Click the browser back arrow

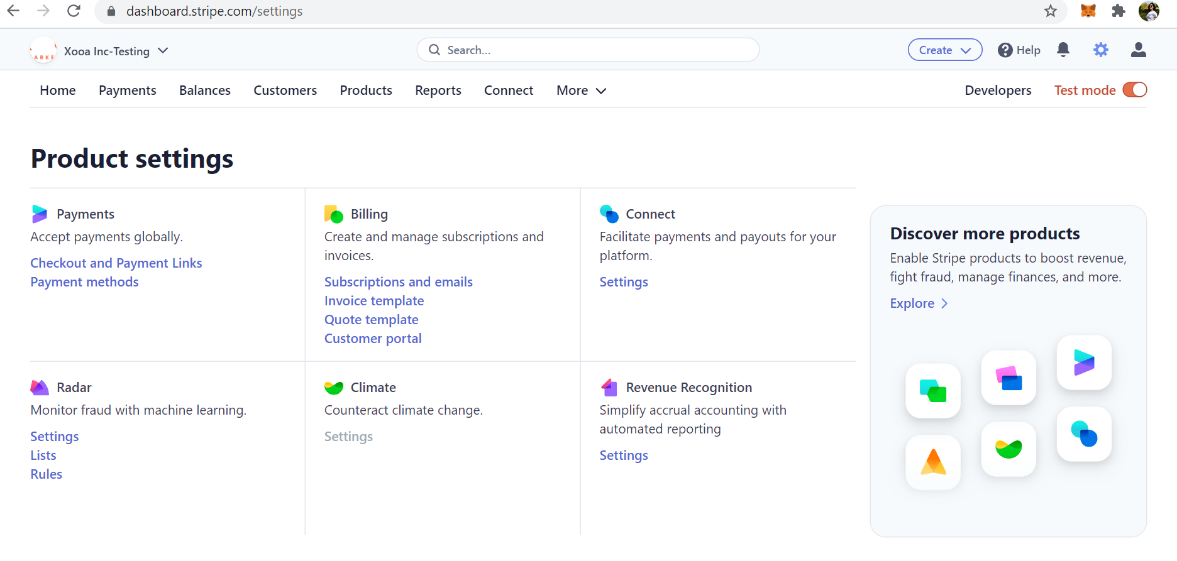(x=13, y=11)
